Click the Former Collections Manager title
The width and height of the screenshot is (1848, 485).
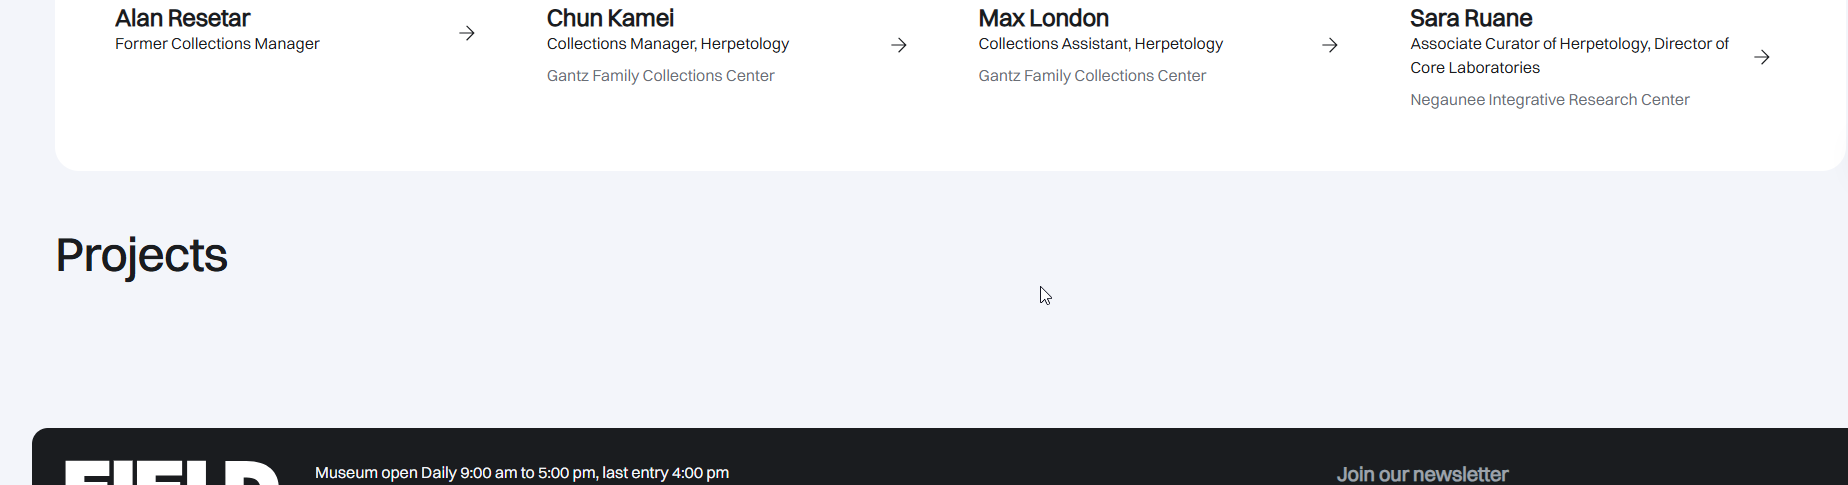217,44
